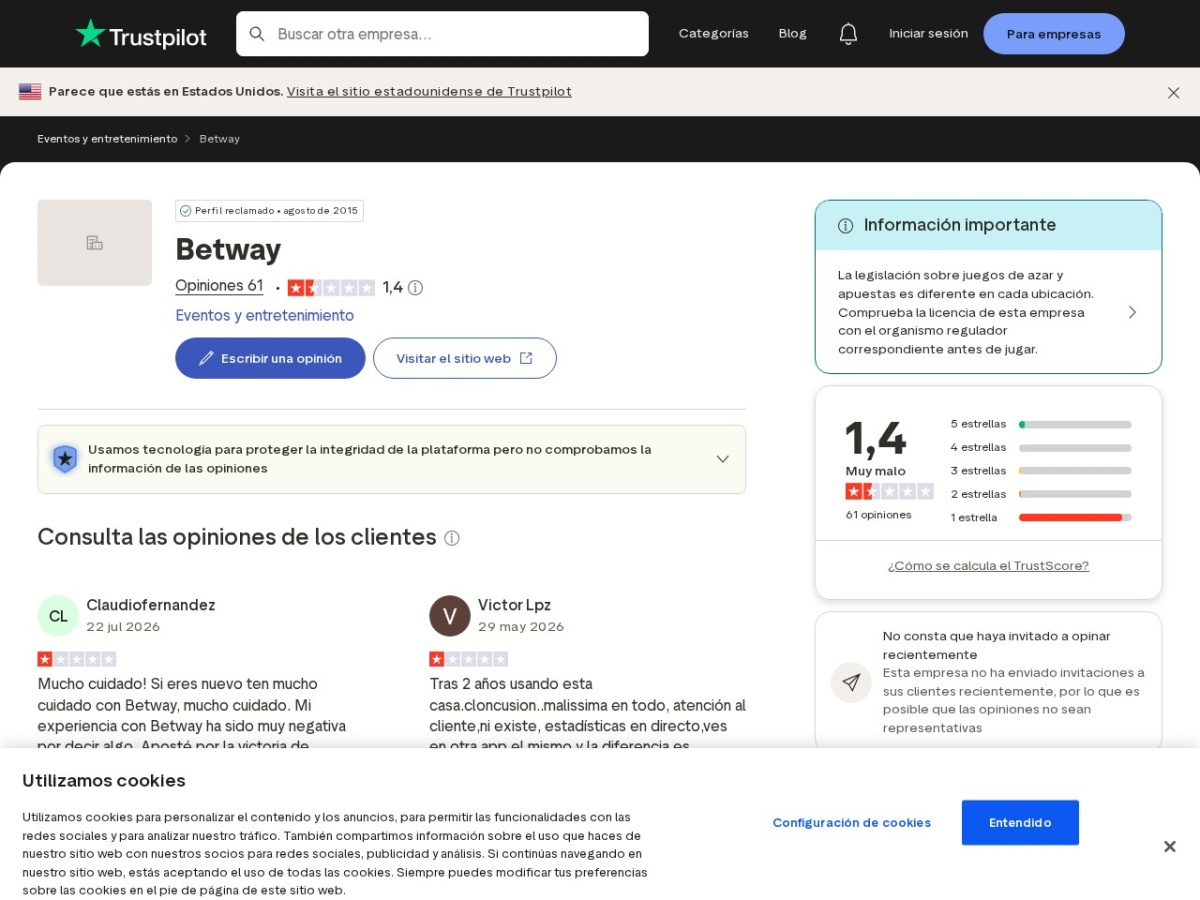This screenshot has width=1200, height=900.
Task: Expand the platform integrity notice chevron
Action: [723, 459]
